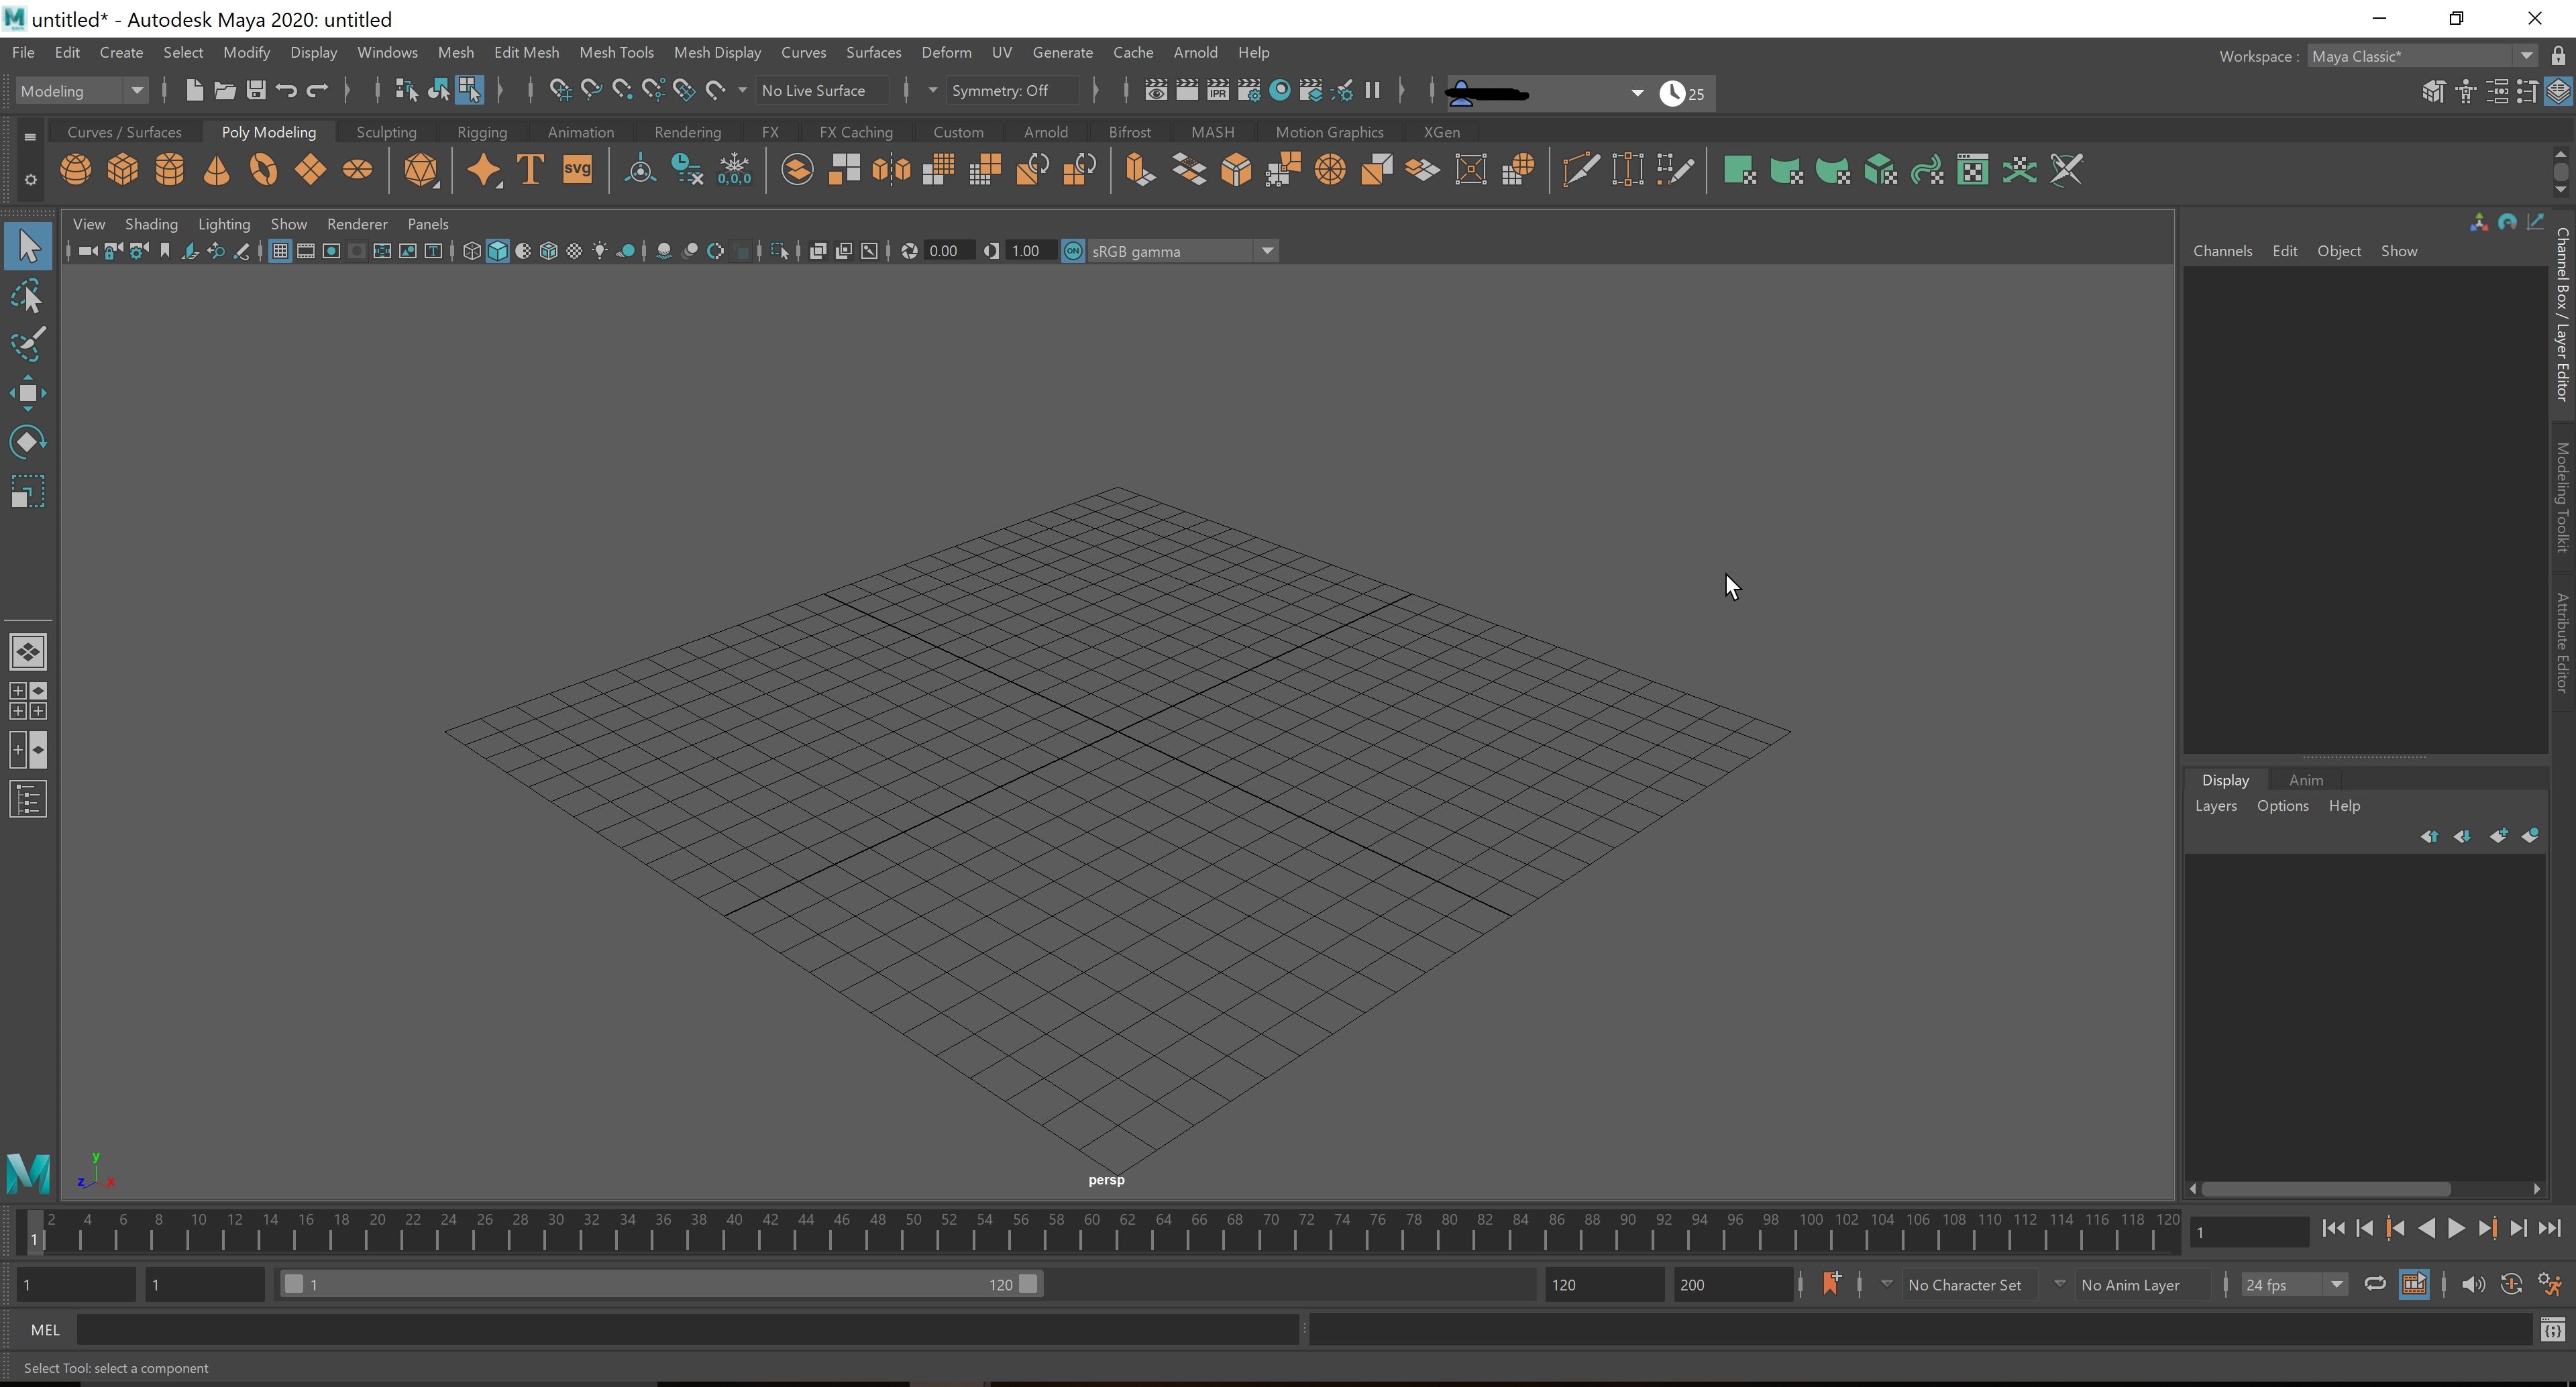
Task: Add a polygon torus to the scene
Action: (263, 169)
